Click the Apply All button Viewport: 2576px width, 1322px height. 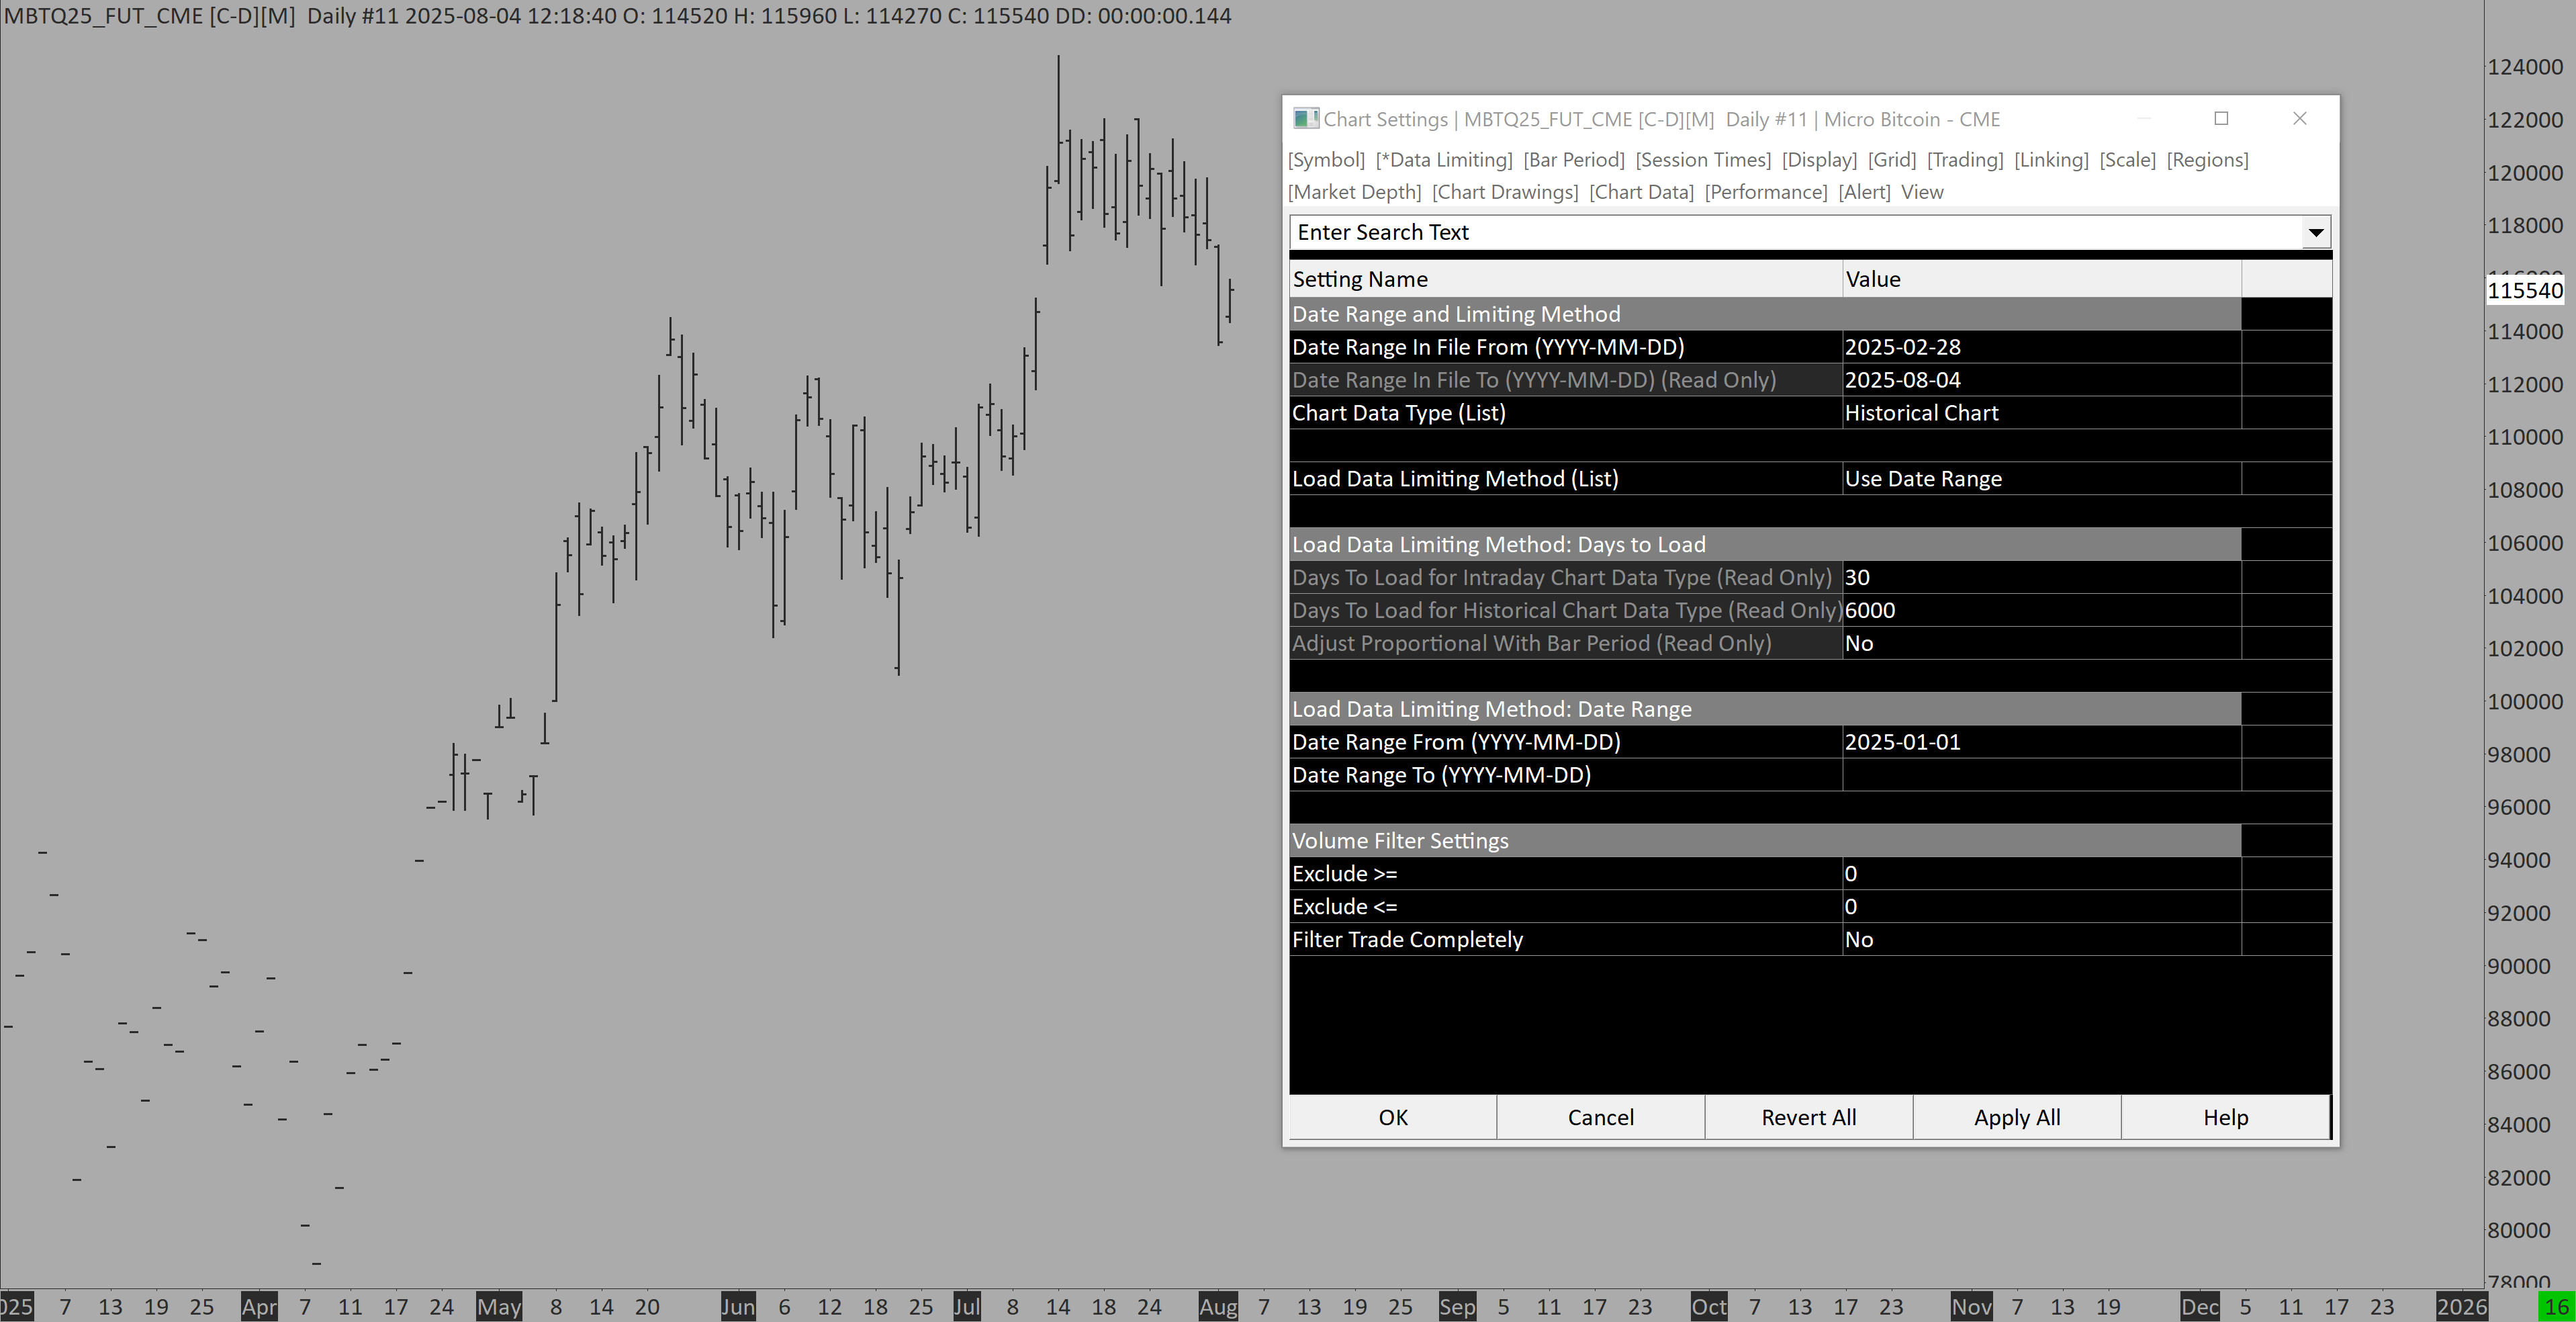coord(2016,1117)
